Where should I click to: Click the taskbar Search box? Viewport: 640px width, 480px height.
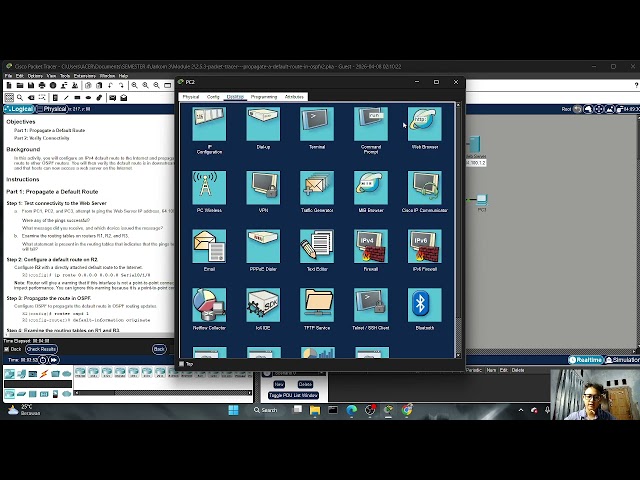point(266,410)
